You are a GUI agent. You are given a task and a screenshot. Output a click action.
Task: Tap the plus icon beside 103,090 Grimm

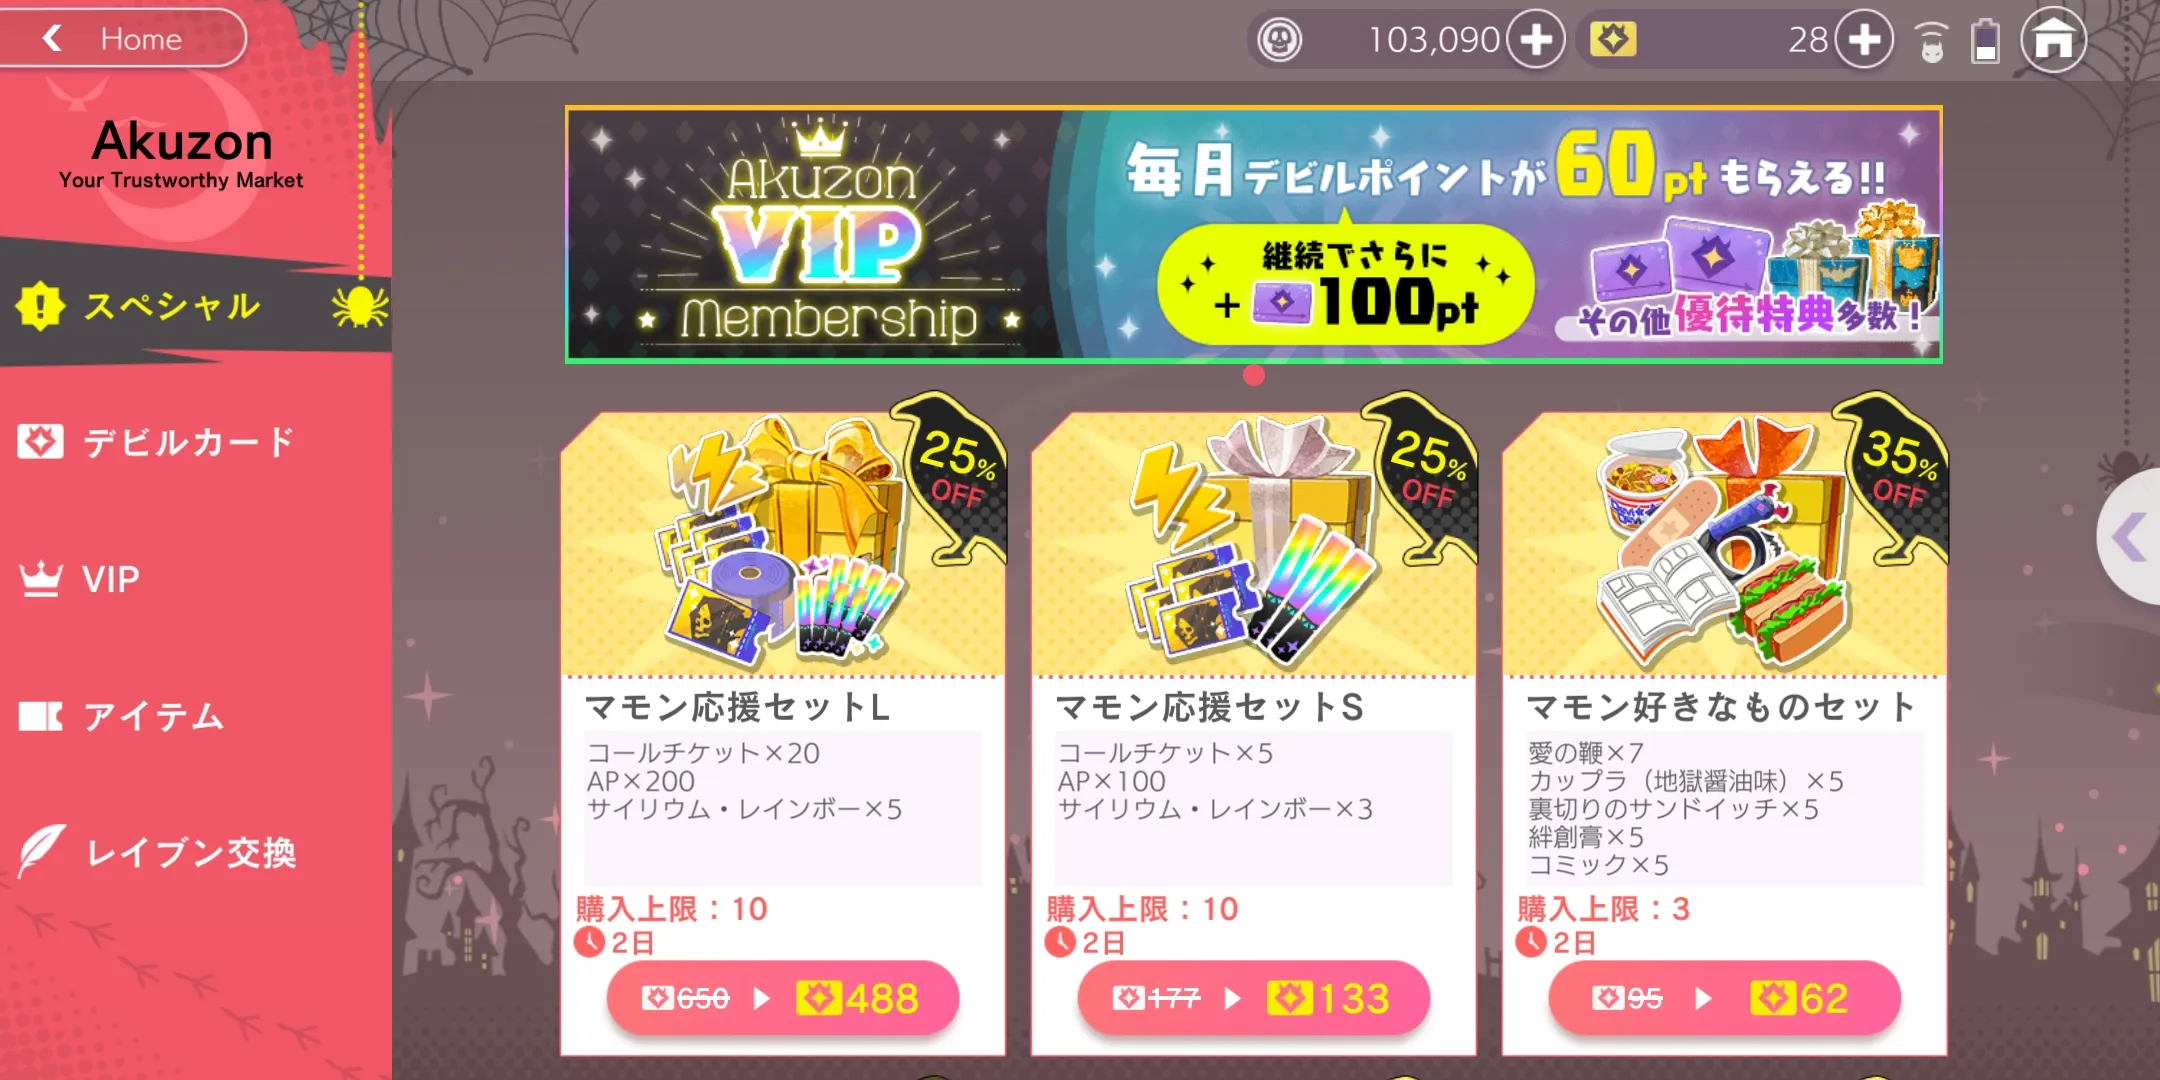tap(1536, 40)
